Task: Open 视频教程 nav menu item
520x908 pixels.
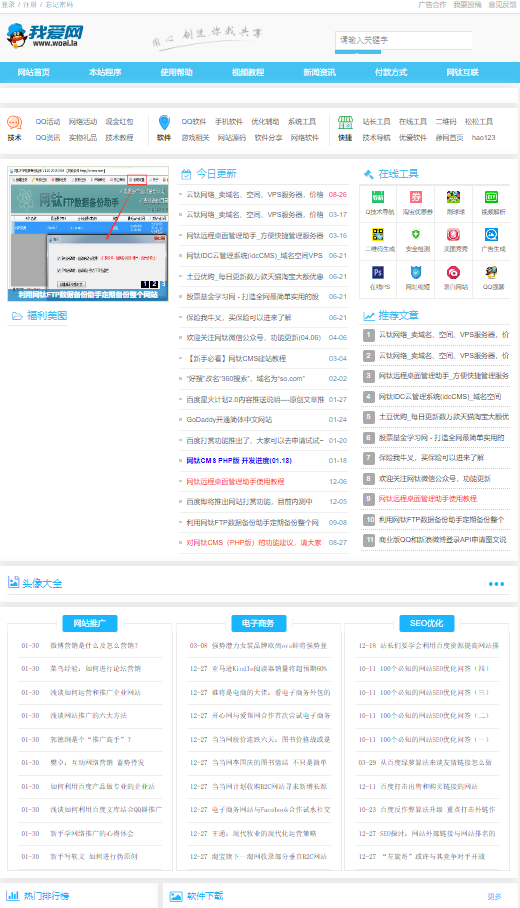Action: tap(248, 72)
